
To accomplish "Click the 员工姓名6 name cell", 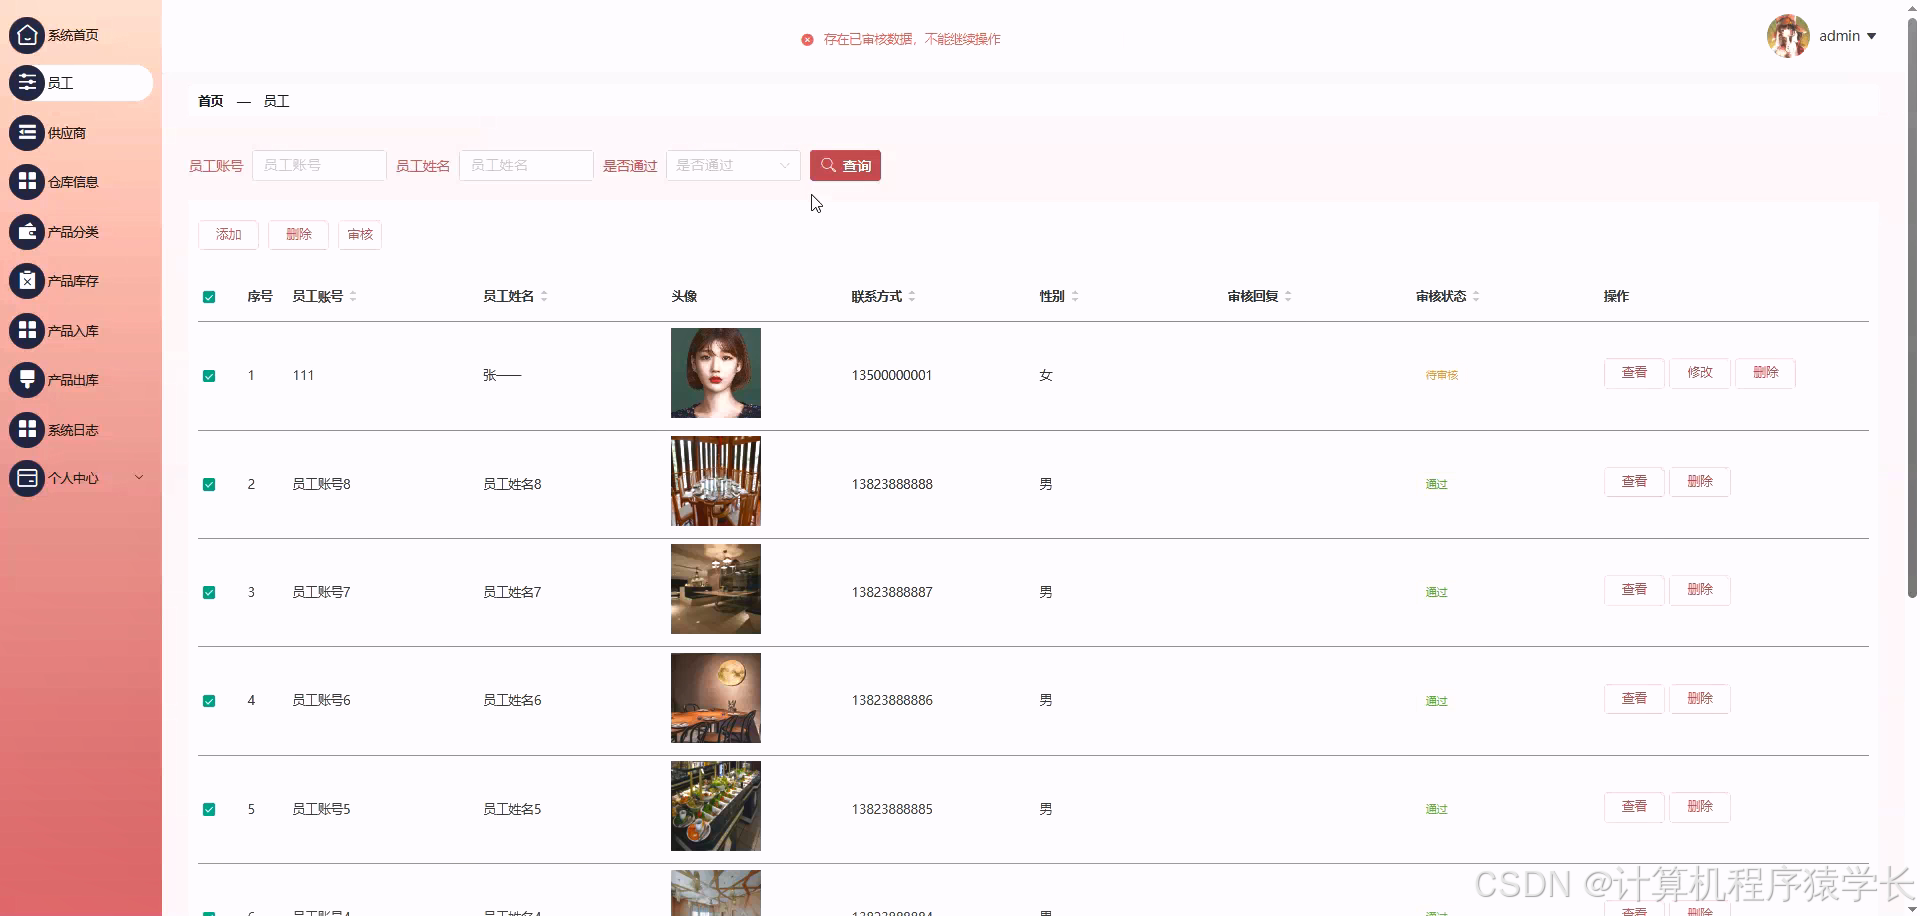I will pyautogui.click(x=512, y=700).
